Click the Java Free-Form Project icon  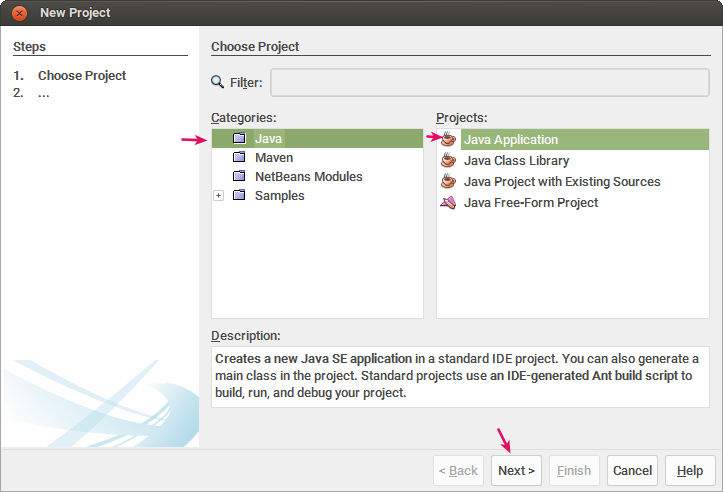449,203
